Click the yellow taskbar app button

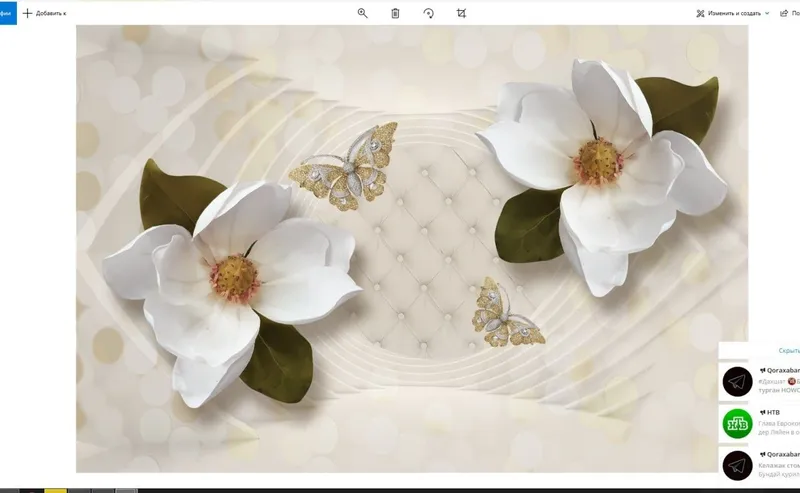56,490
